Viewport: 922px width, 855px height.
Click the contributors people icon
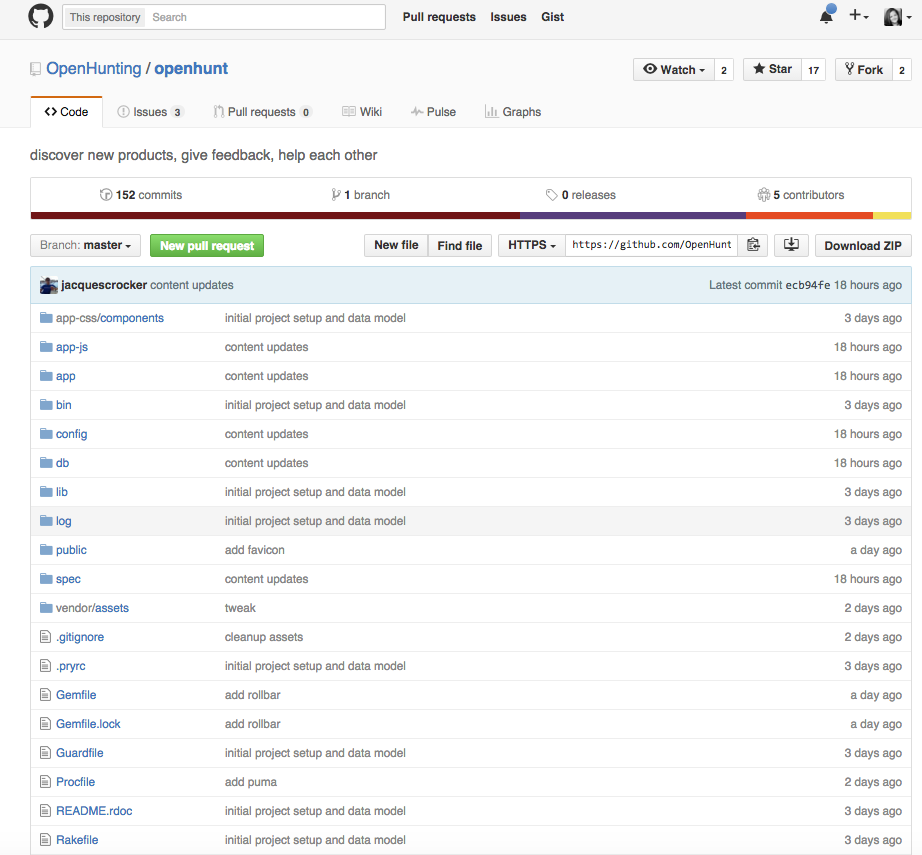[x=763, y=195]
